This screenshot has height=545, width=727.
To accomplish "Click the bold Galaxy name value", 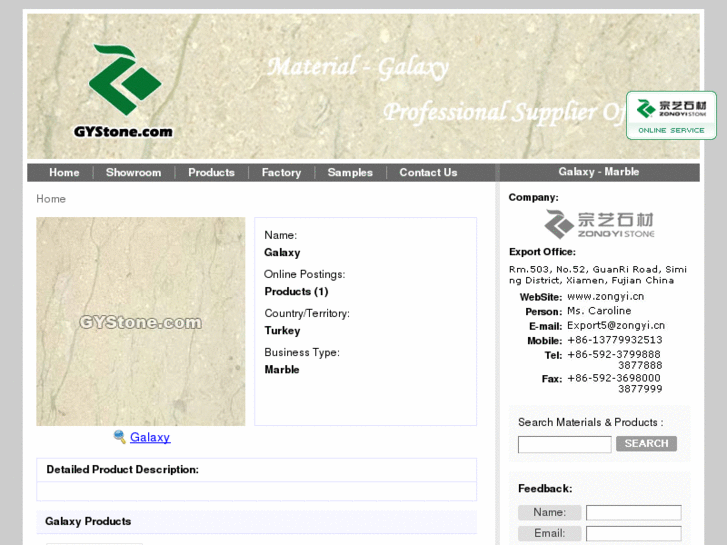I will [282, 252].
